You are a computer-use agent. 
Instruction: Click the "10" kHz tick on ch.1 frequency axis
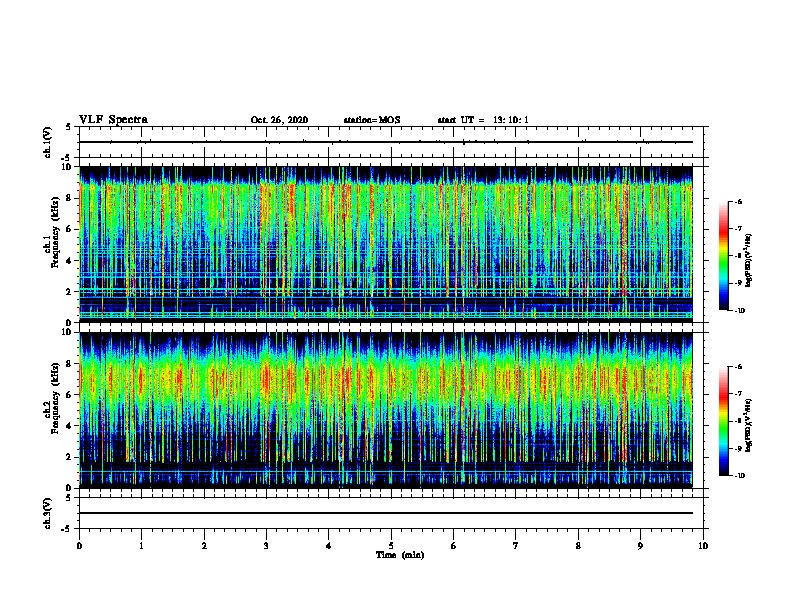tap(67, 167)
